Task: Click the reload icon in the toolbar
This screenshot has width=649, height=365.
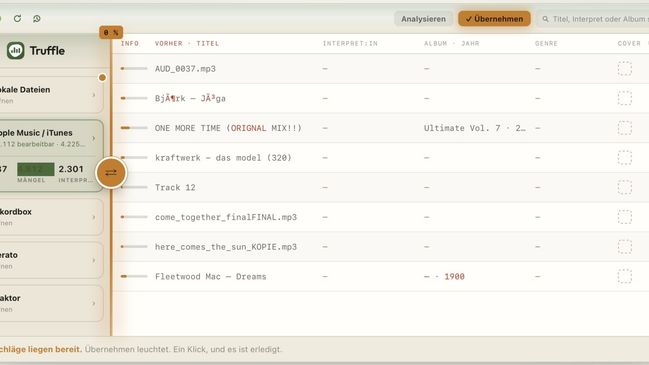Action: point(17,19)
